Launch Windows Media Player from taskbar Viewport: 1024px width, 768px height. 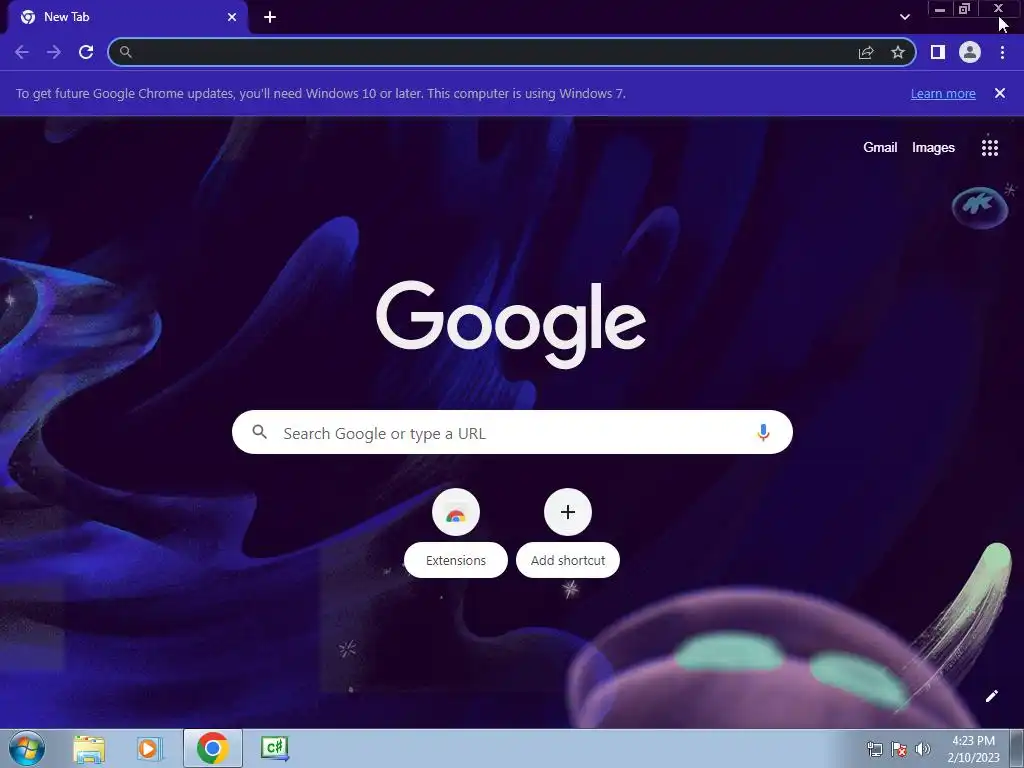[150, 748]
